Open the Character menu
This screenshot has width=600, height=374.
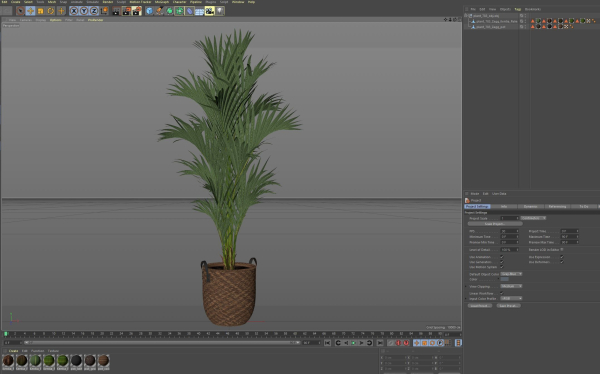[179, 2]
